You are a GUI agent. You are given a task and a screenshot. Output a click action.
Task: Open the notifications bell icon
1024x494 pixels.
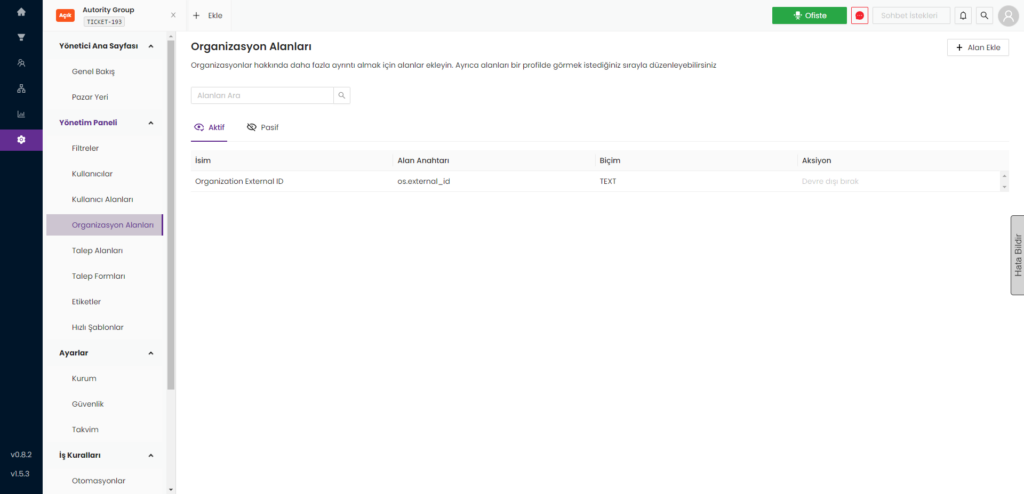click(x=963, y=16)
